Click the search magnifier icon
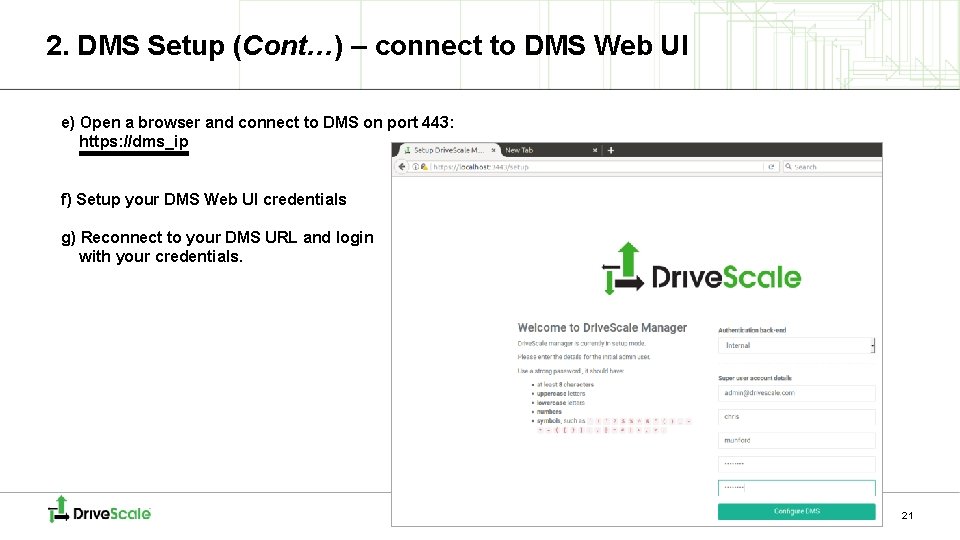The width and height of the screenshot is (960, 540). 789,167
